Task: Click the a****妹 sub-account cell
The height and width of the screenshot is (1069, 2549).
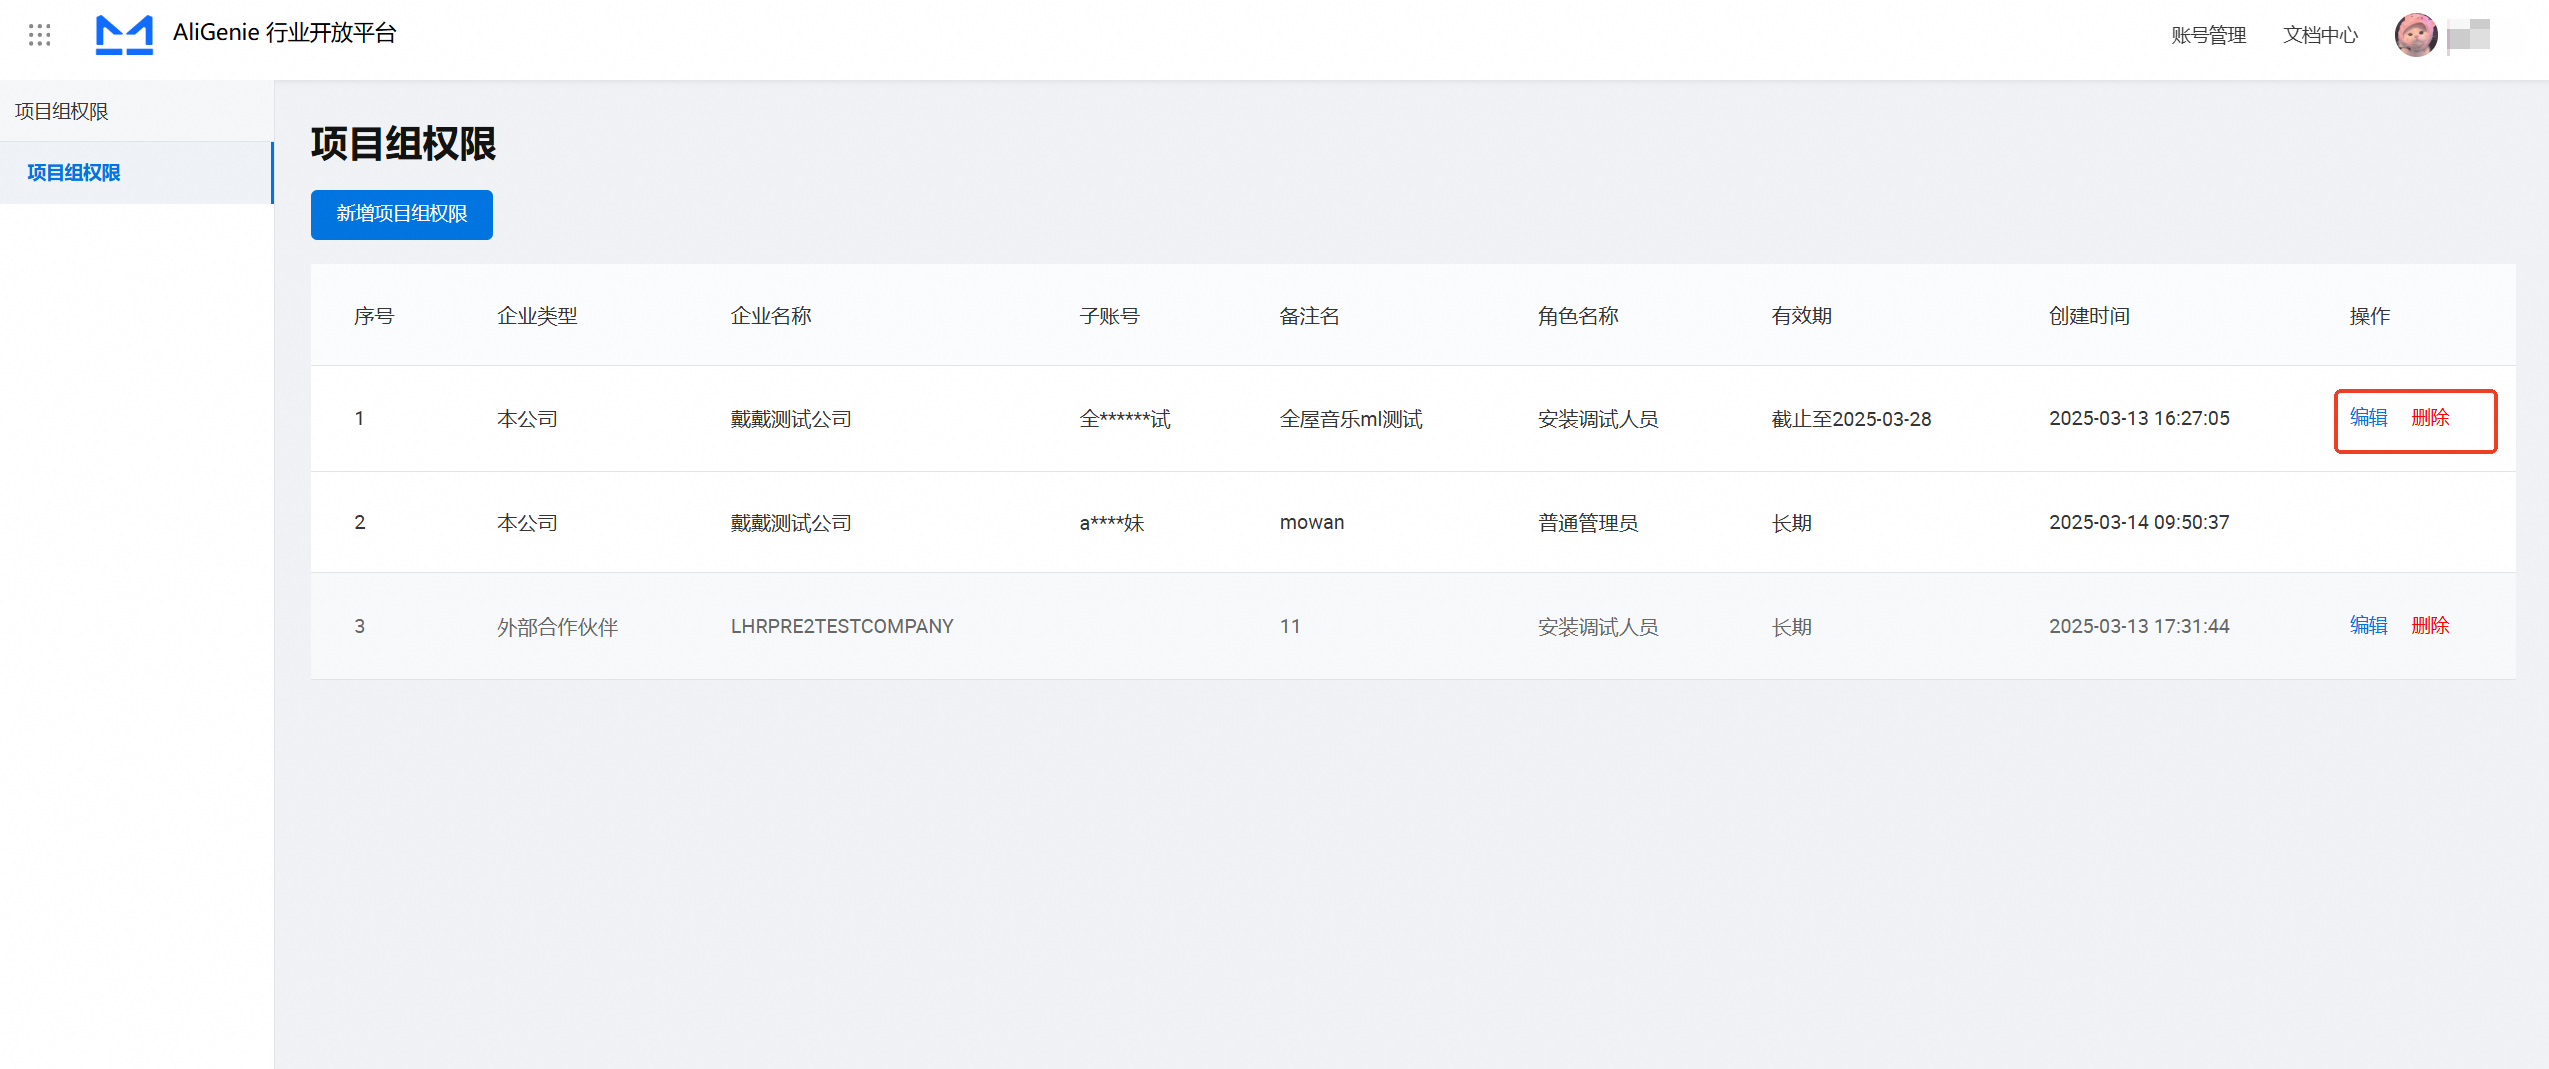Action: coord(1111,523)
